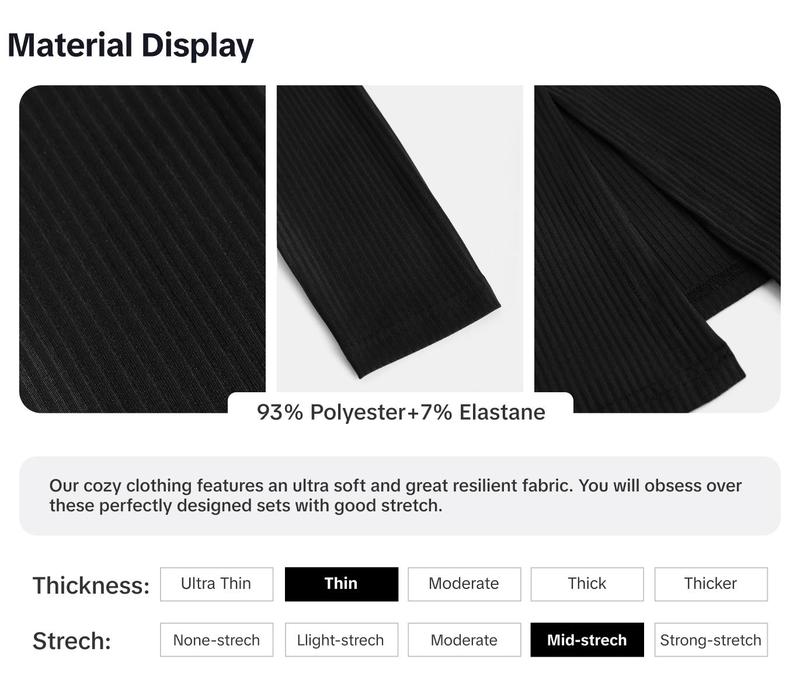Click the 93% Polyester+7% Elastane label
800x687 pixels.
[401, 412]
